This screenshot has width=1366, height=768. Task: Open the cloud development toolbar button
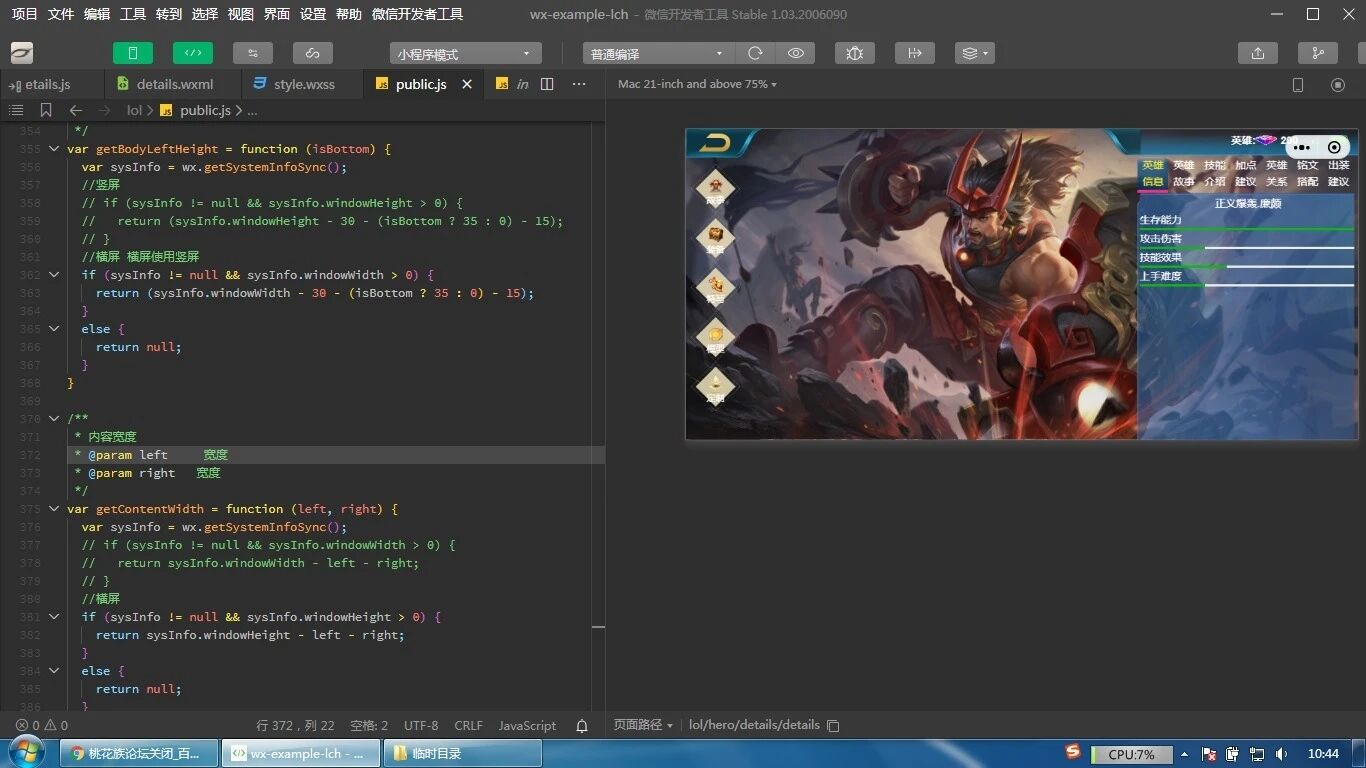(x=313, y=53)
